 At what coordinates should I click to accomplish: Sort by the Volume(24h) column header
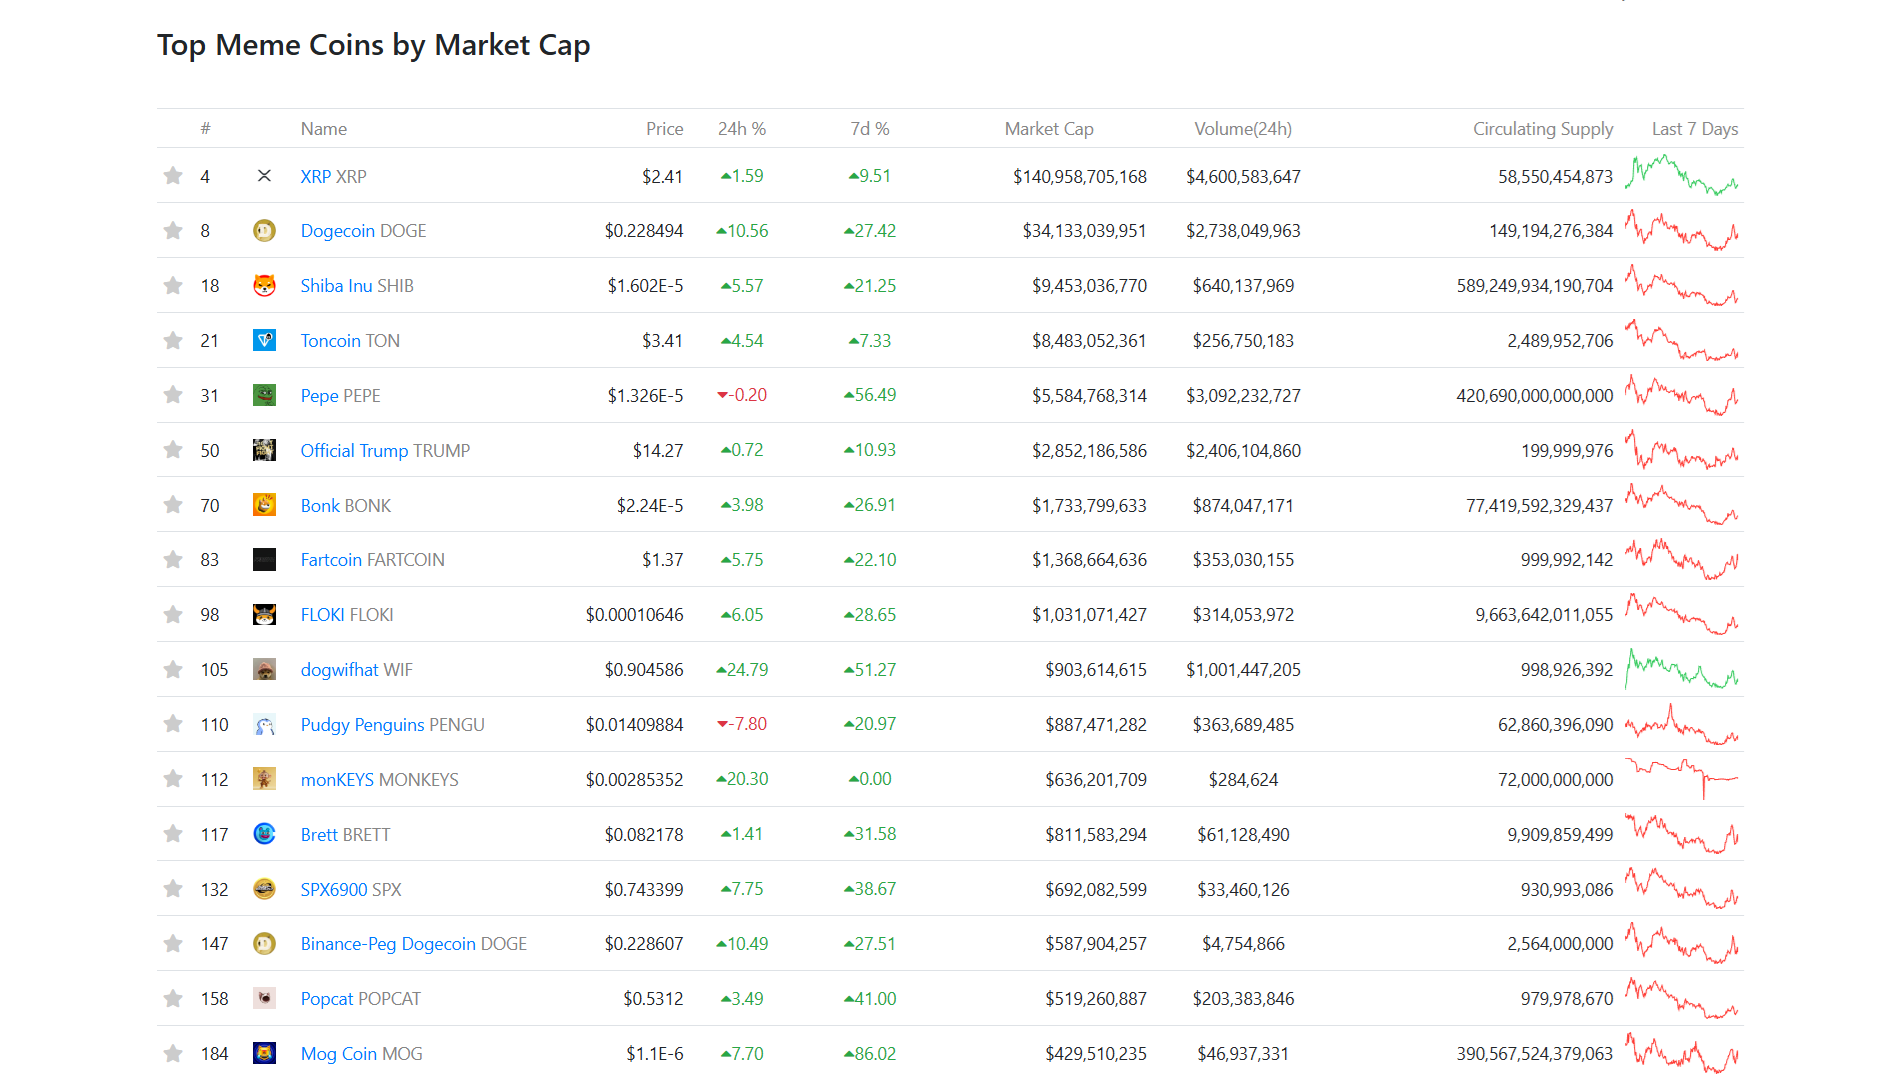coord(1243,129)
